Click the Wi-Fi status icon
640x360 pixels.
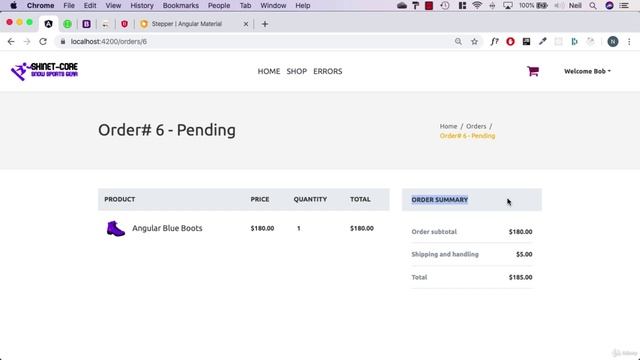[x=477, y=5]
